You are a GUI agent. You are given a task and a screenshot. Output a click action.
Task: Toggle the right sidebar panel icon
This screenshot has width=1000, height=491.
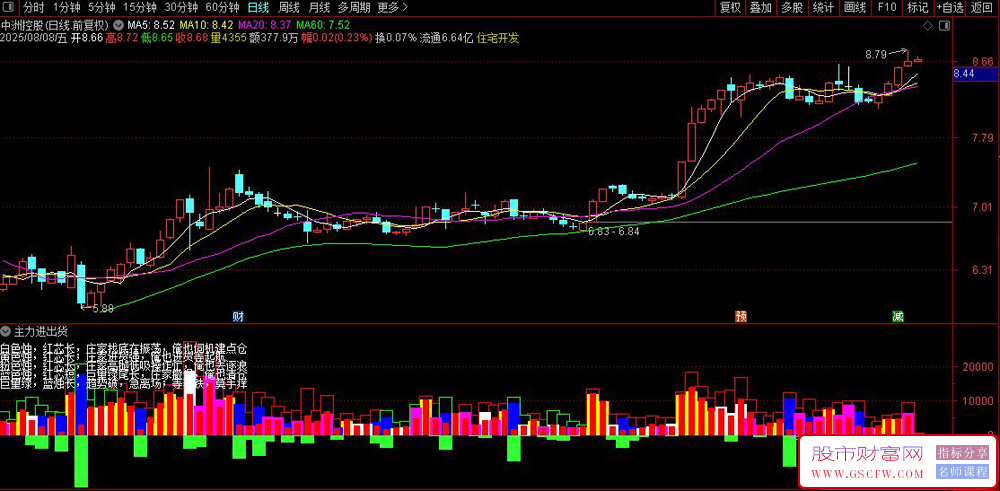[944, 26]
